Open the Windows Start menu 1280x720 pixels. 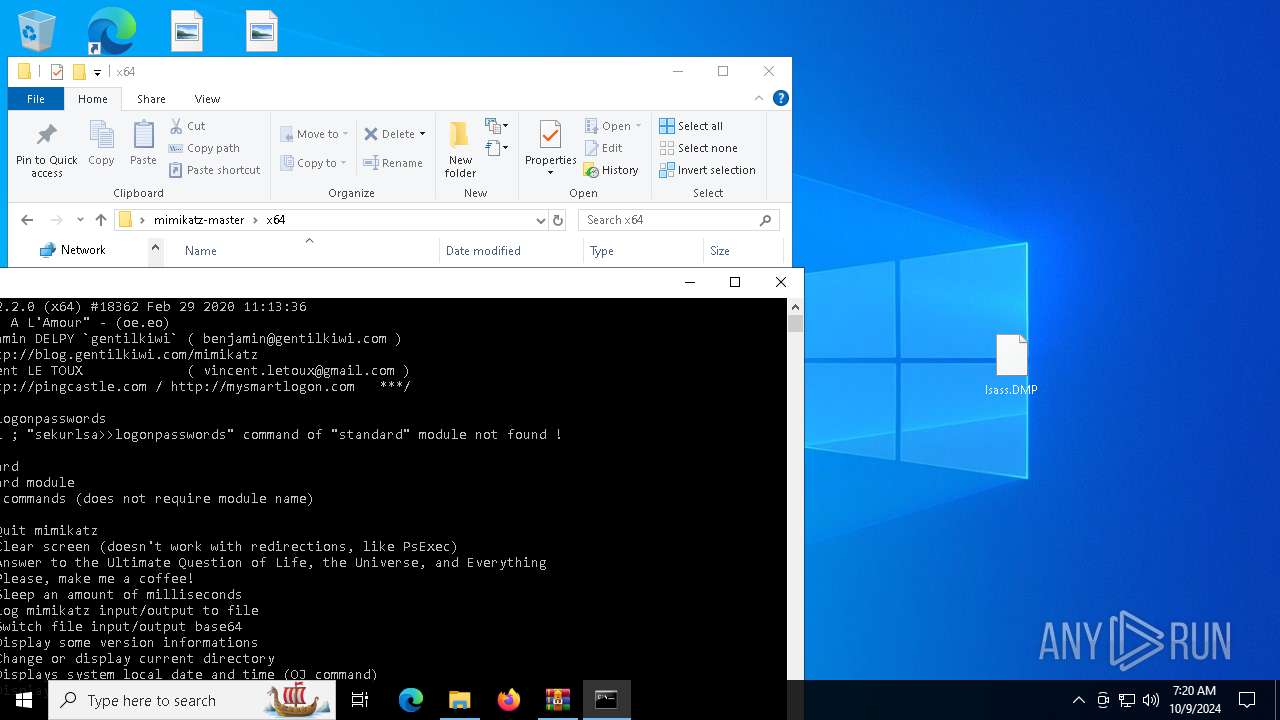tap(24, 700)
